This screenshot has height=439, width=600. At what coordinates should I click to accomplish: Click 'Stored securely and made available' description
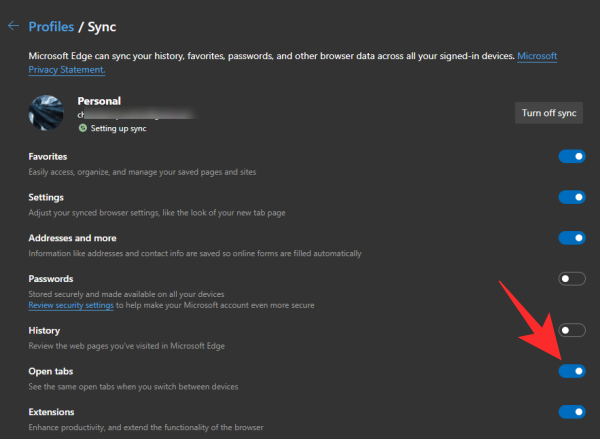coord(126,294)
